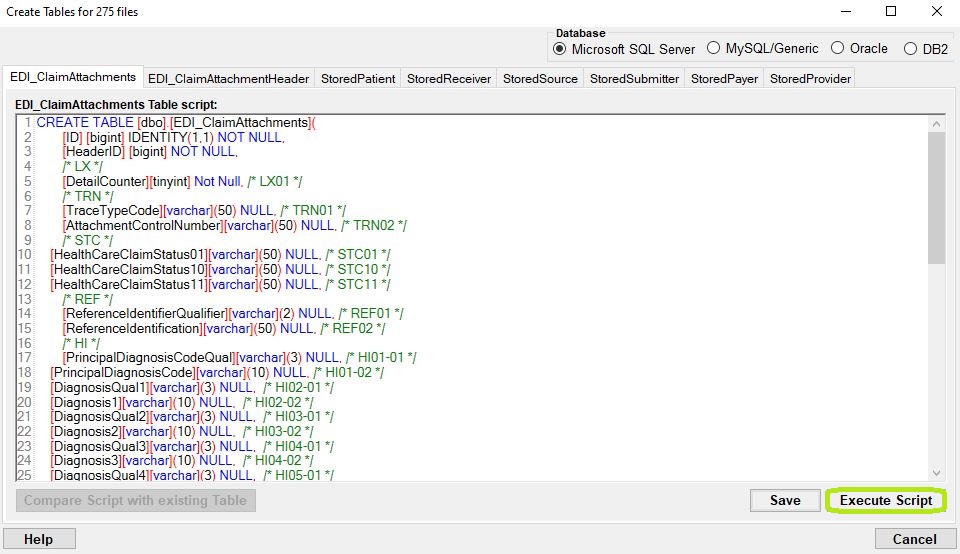Screen dimensions: 960x554
Task: Click the CREATE TABLE line in script
Action: [x=176, y=122]
